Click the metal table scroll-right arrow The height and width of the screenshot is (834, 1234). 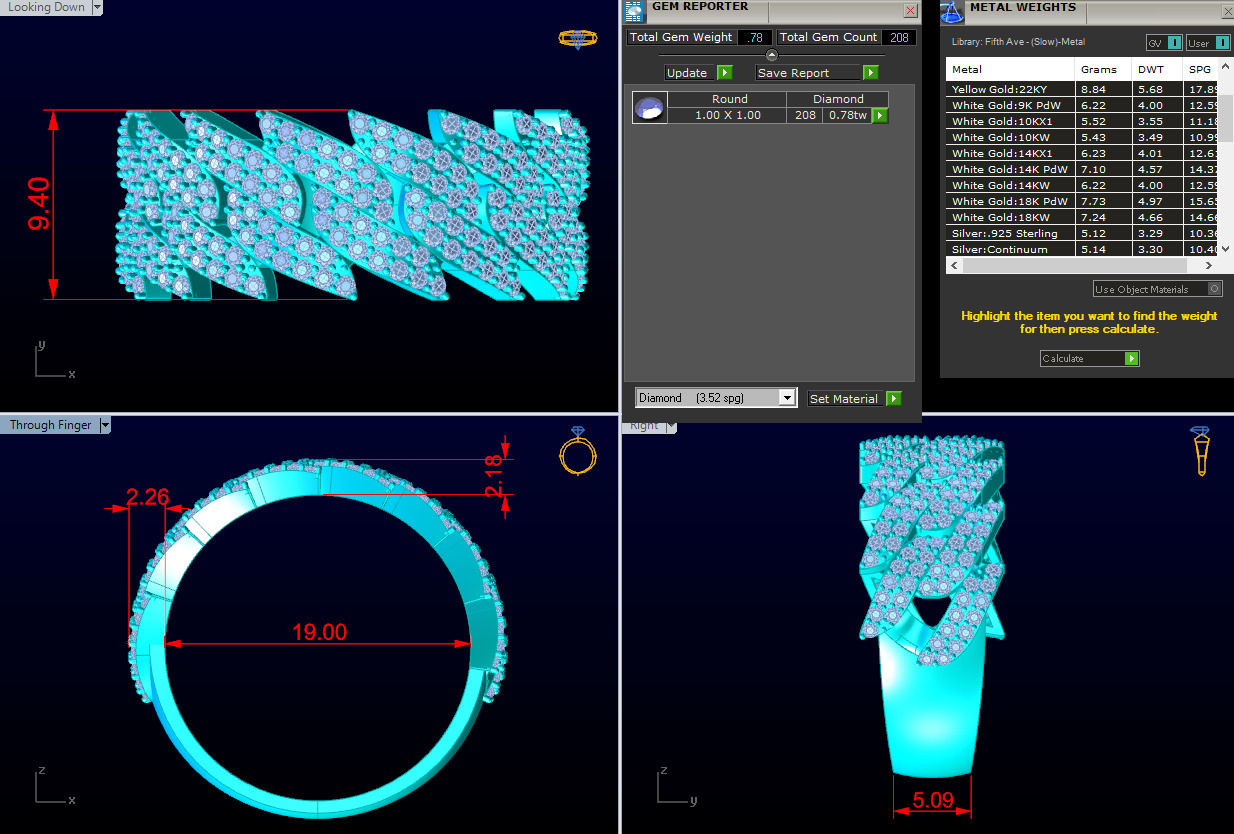1209,266
